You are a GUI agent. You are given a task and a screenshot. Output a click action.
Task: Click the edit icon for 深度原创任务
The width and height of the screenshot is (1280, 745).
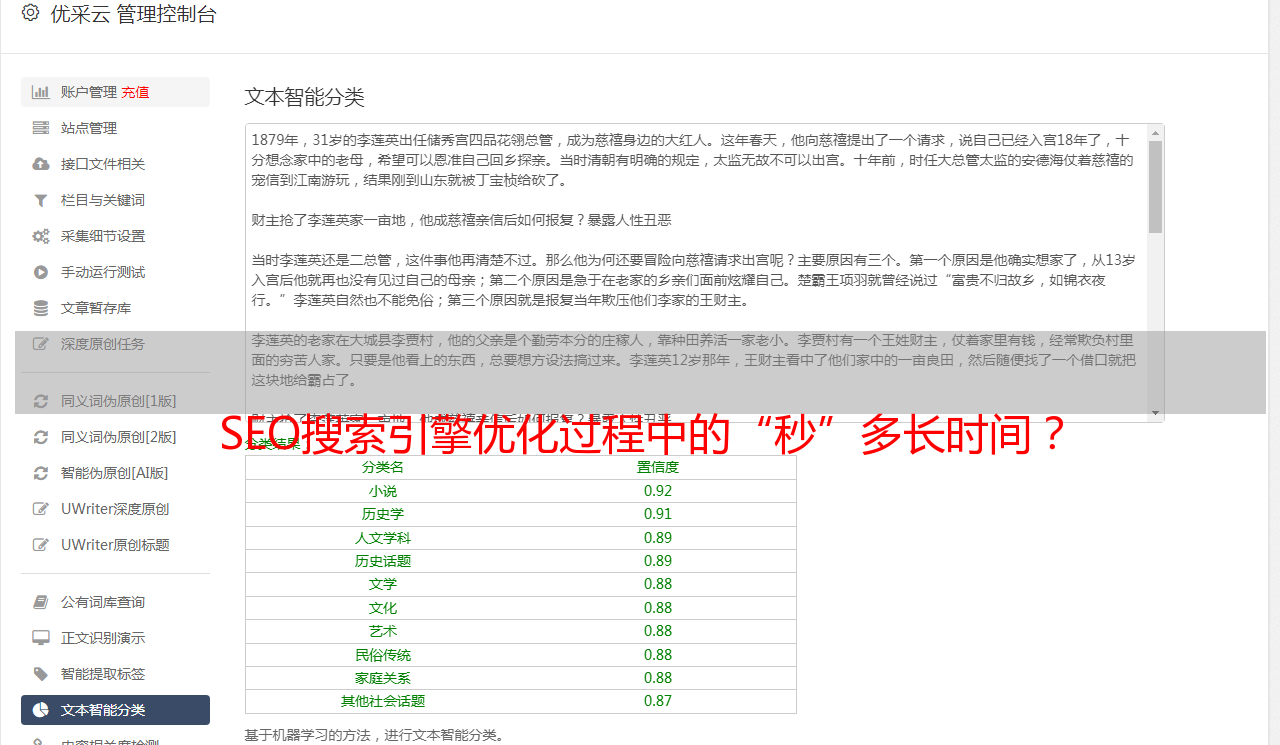[41, 344]
